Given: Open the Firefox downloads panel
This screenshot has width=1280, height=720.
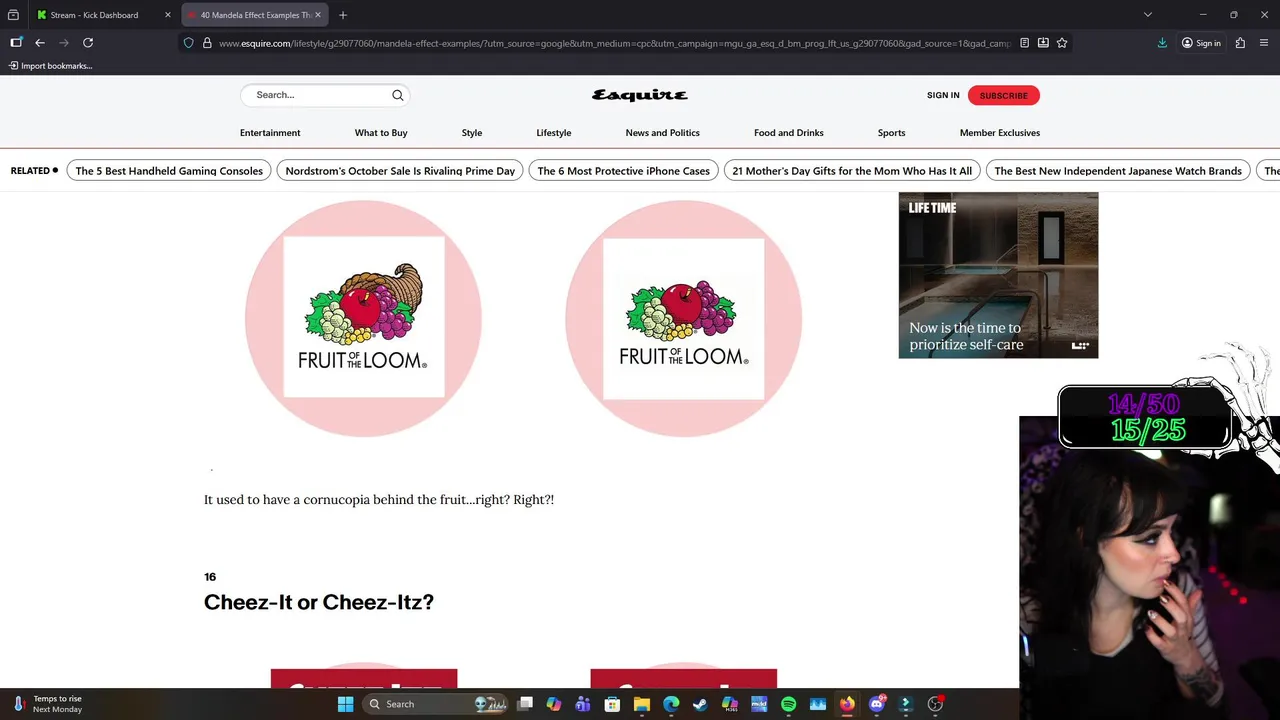Looking at the screenshot, I should (1162, 43).
